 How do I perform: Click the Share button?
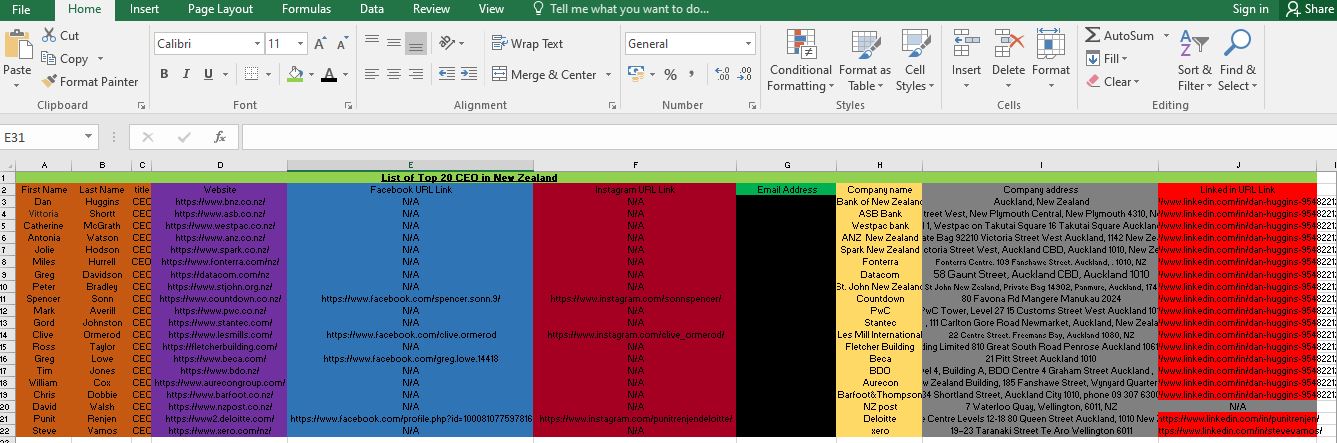click(x=1308, y=9)
